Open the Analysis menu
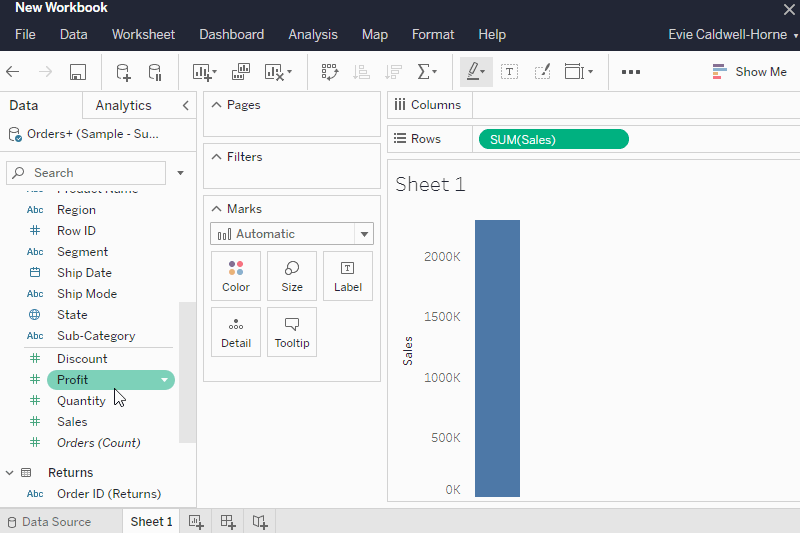This screenshot has width=800, height=533. 313,35
